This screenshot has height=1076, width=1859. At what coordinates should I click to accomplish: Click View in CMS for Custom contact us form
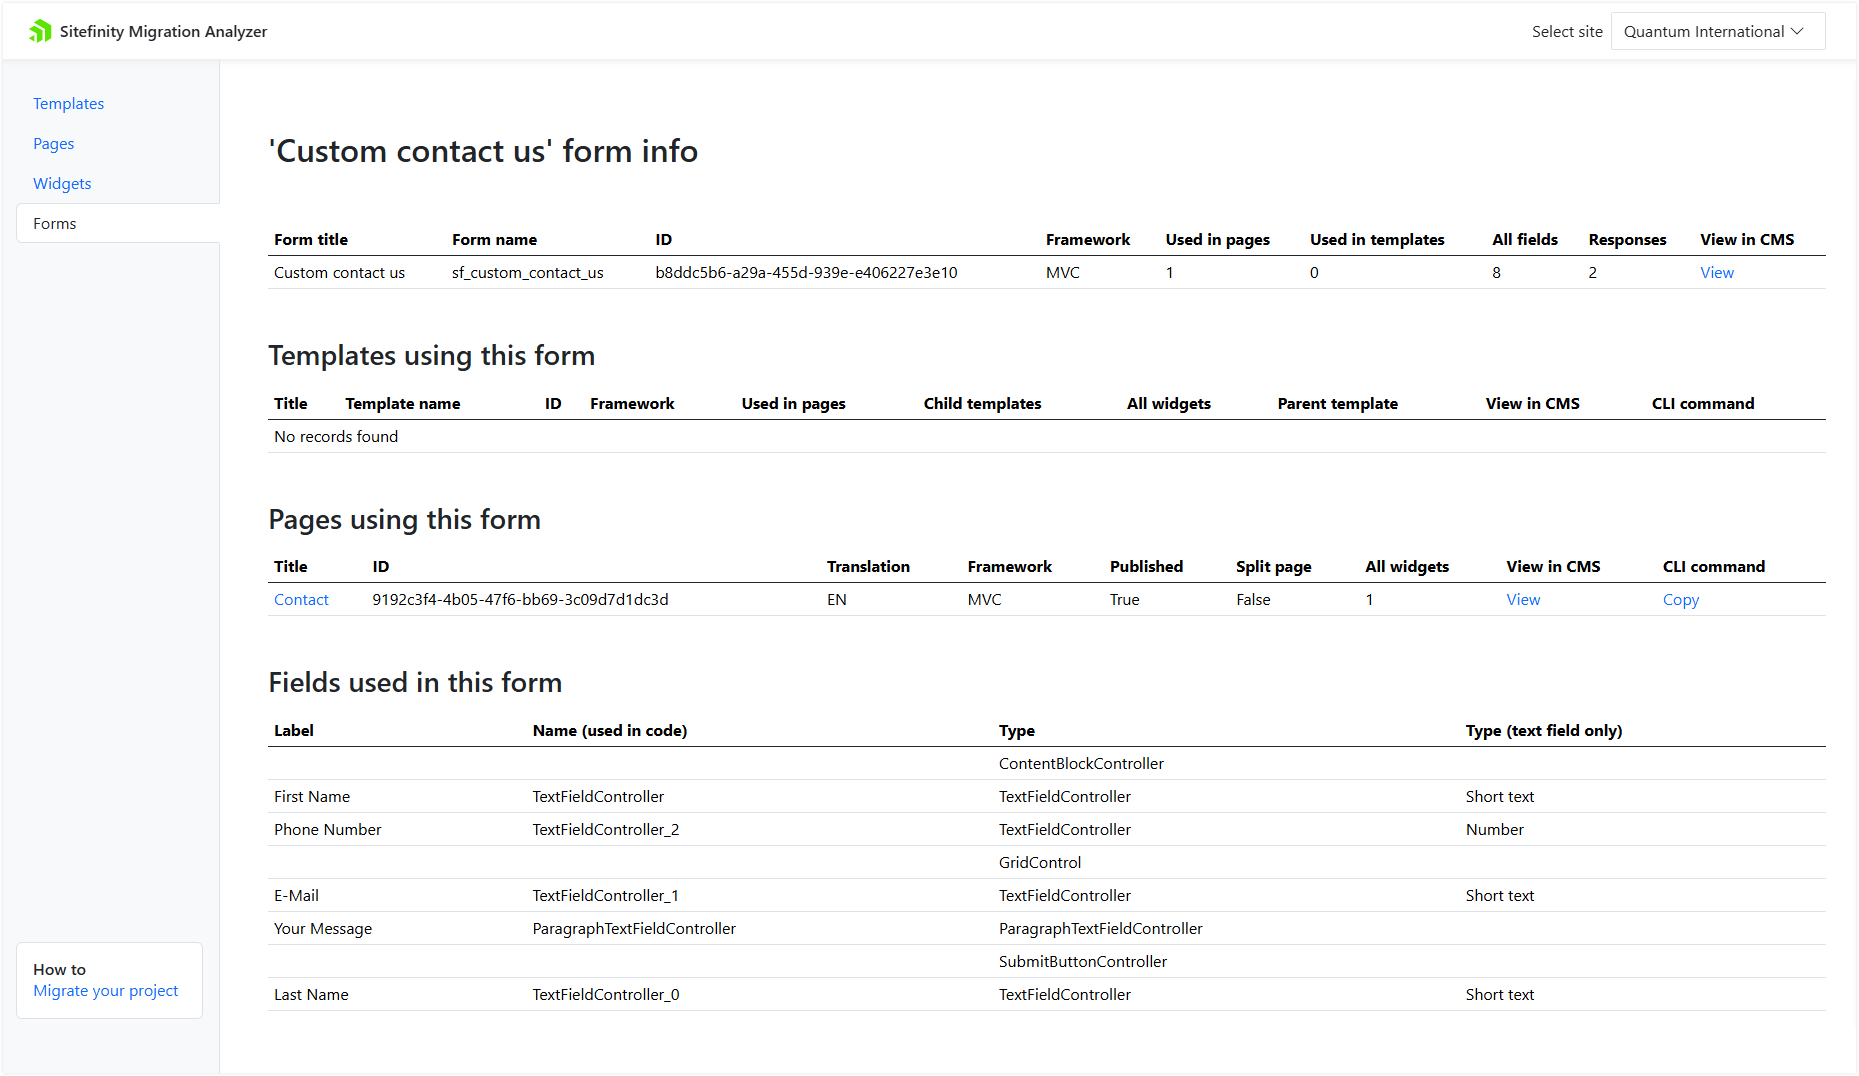coord(1716,272)
